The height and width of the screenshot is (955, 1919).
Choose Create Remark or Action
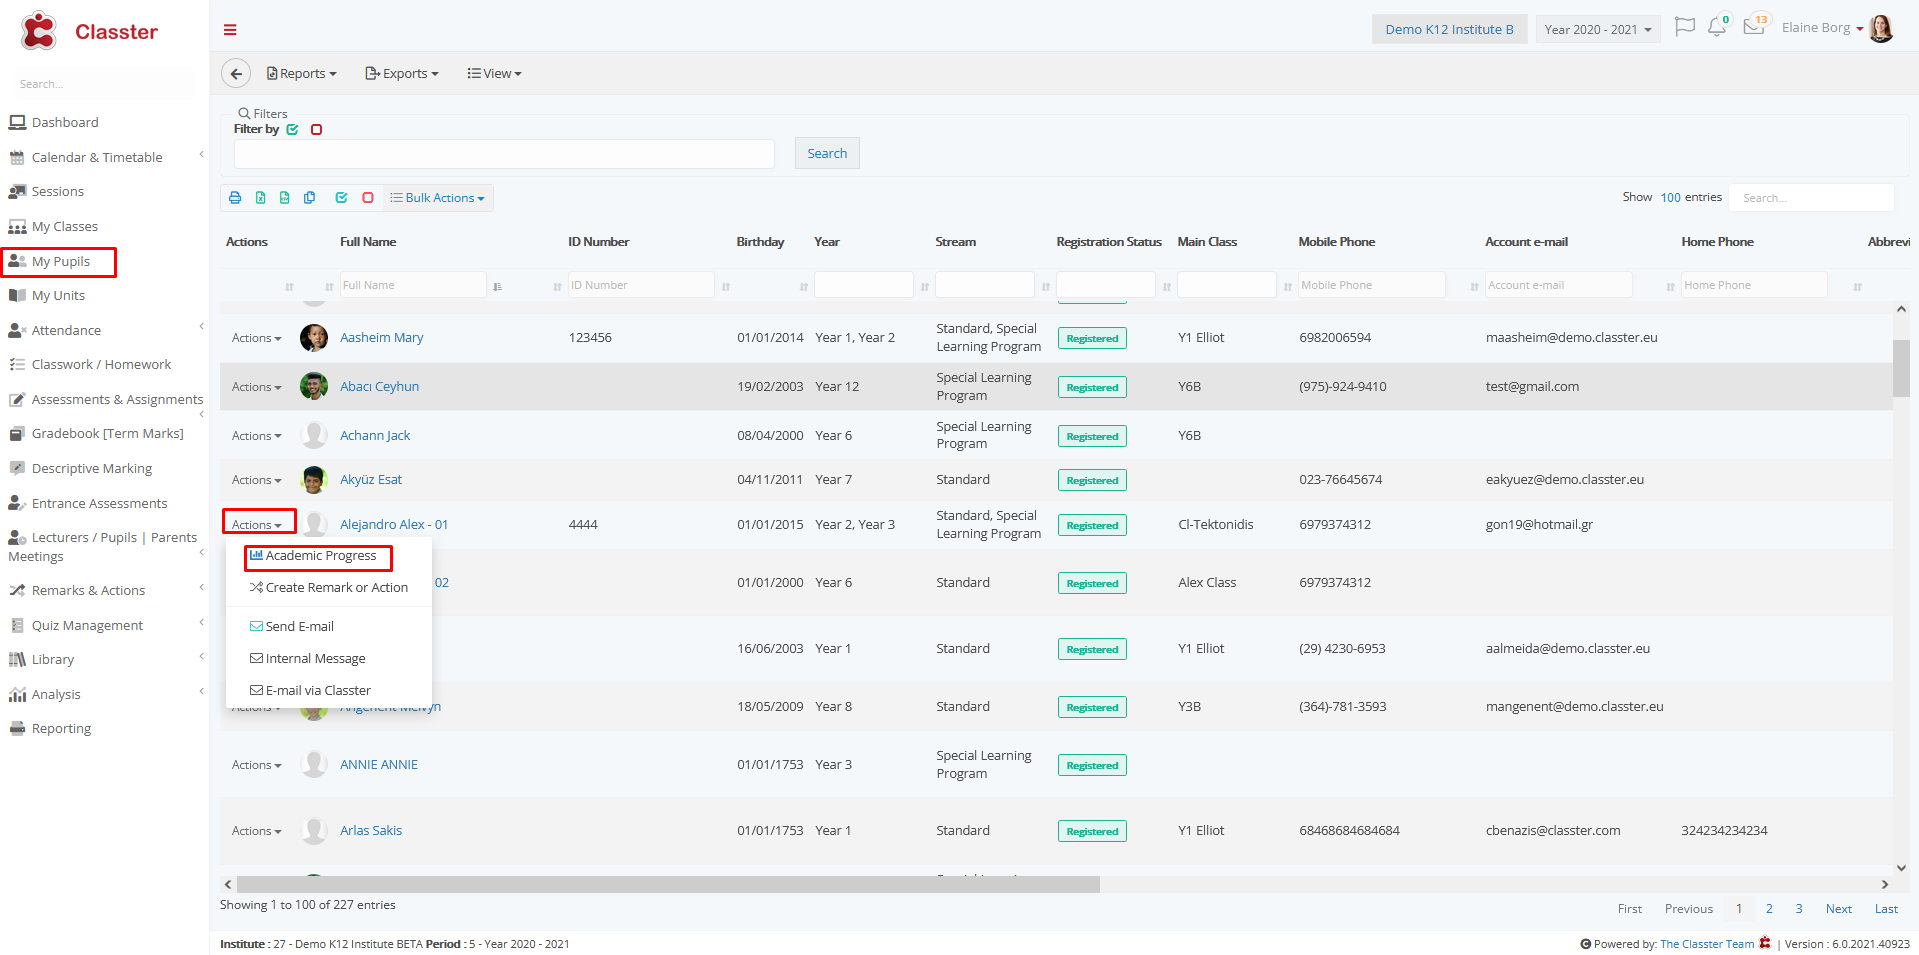(329, 588)
